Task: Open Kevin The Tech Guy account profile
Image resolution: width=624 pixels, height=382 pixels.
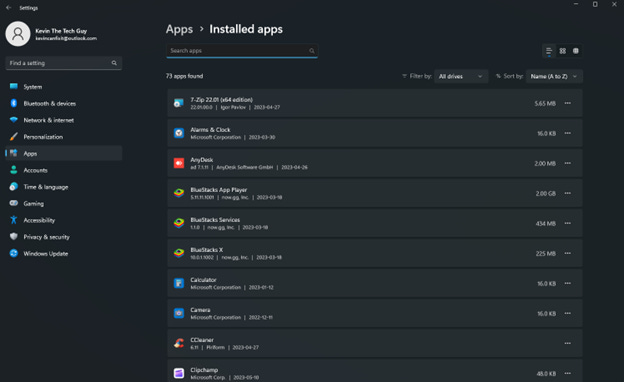Action: [52, 34]
